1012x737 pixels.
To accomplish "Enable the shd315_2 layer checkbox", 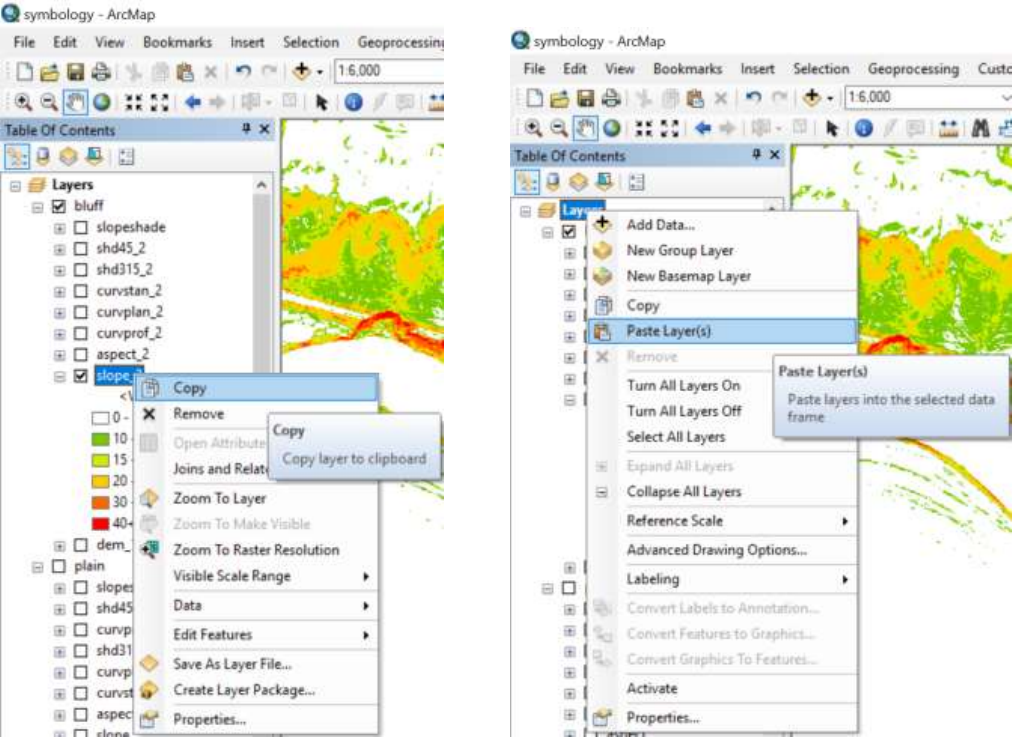I will (81, 270).
